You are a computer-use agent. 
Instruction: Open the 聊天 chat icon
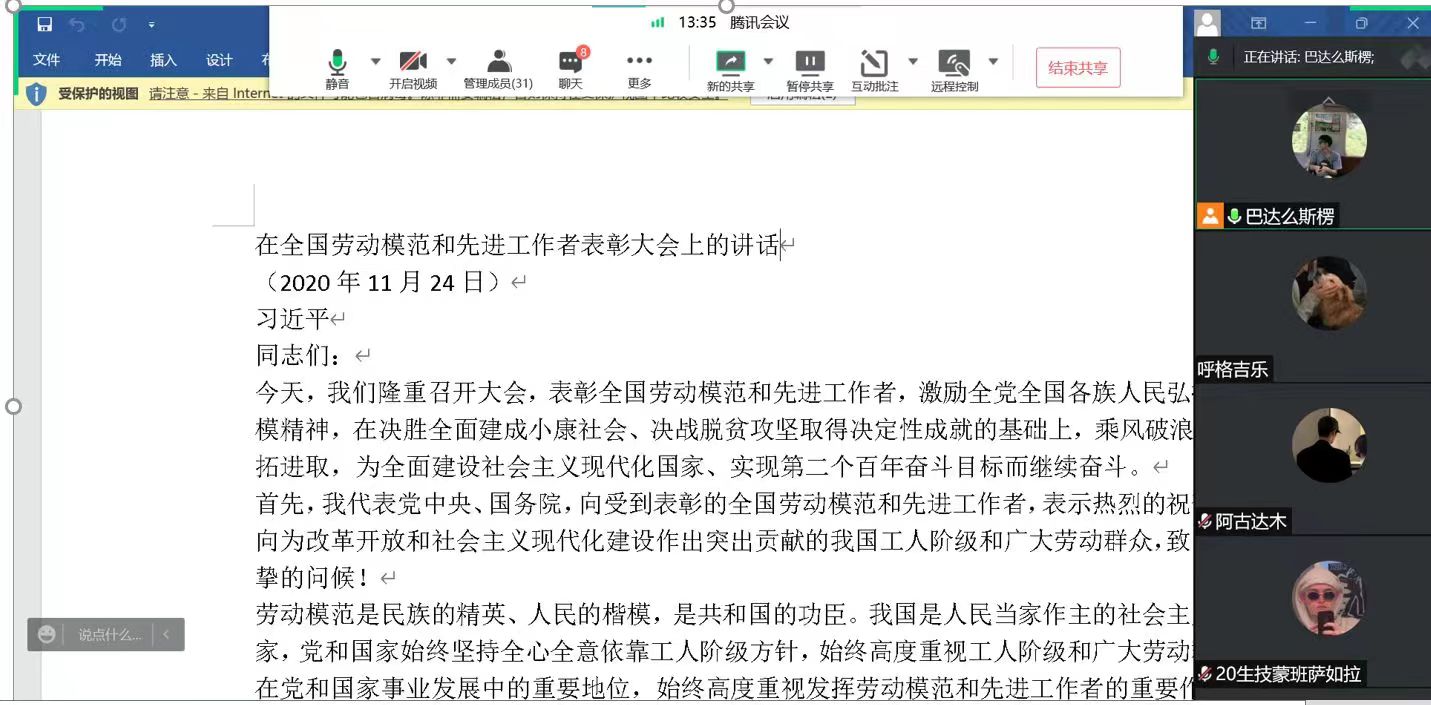(x=570, y=63)
